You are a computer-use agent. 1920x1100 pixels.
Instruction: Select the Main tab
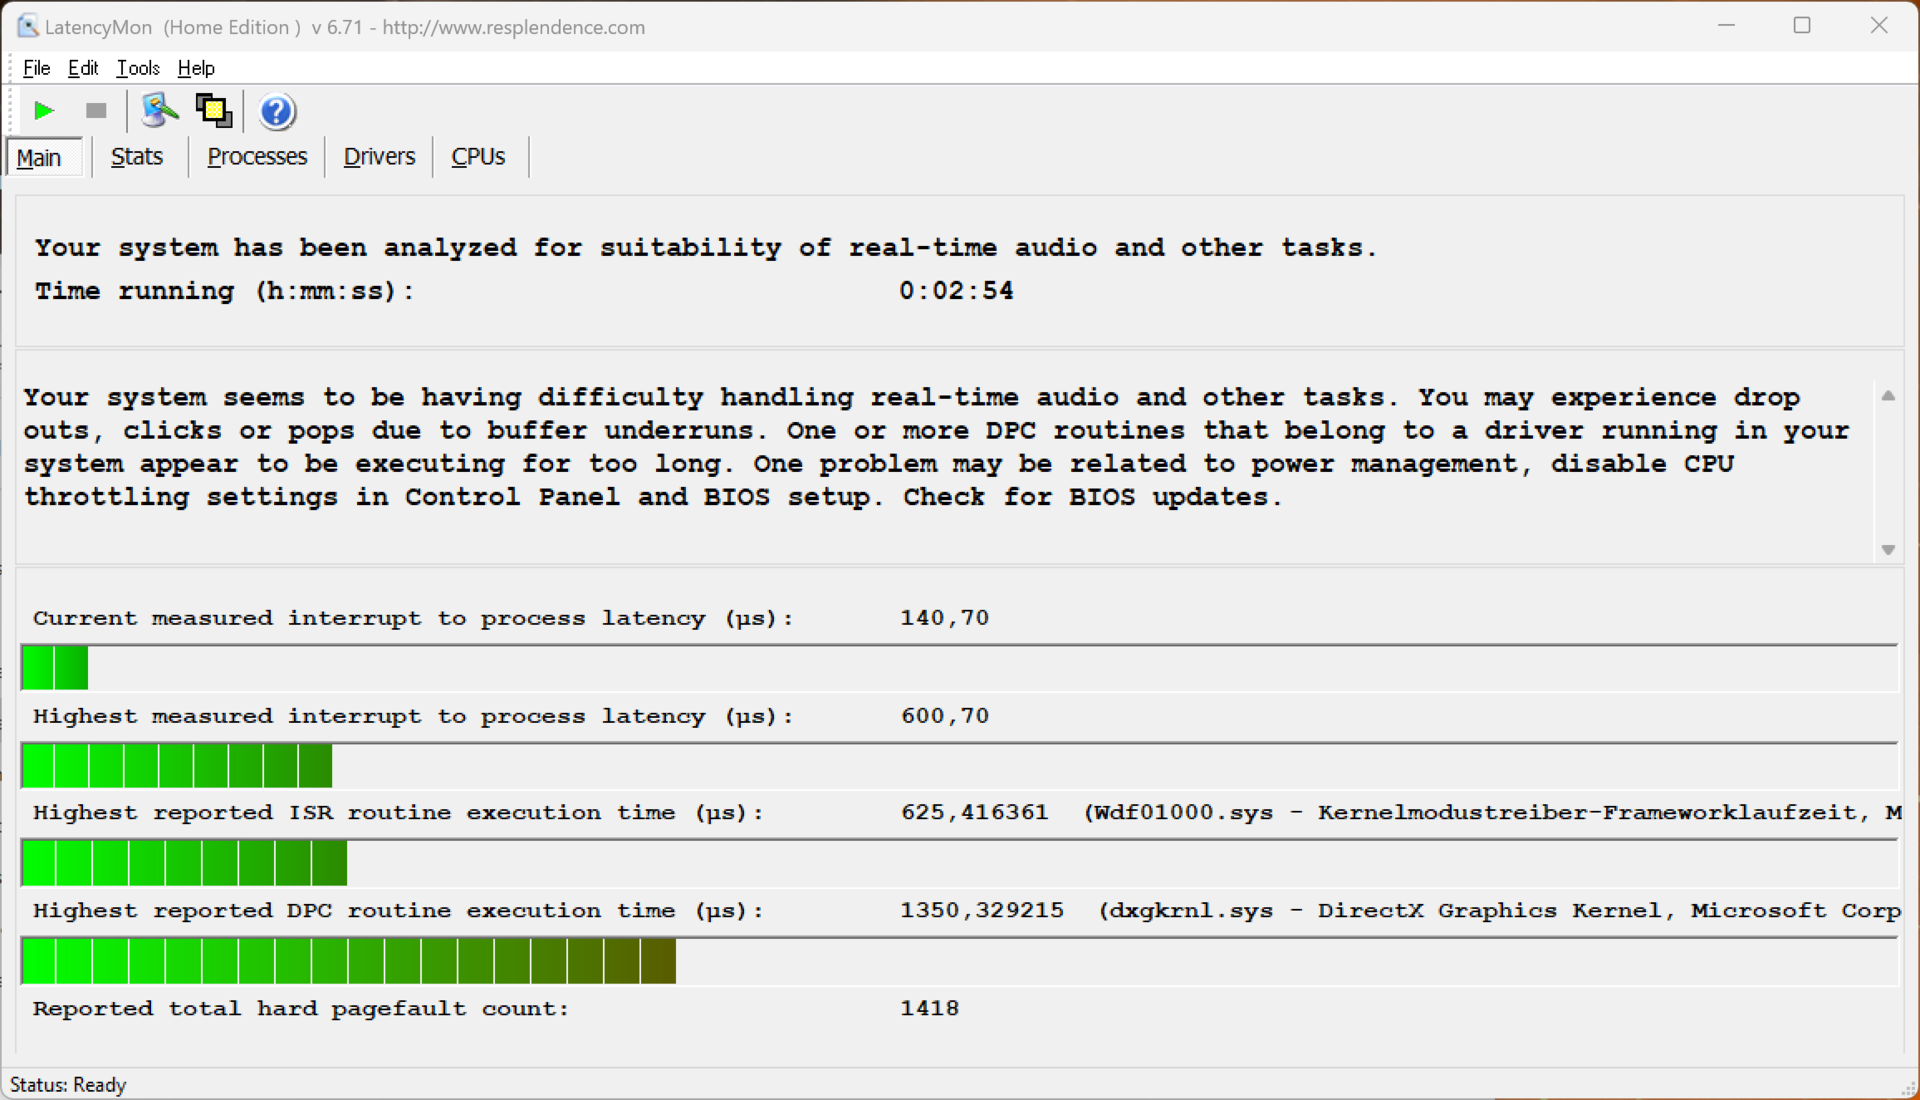[x=40, y=158]
